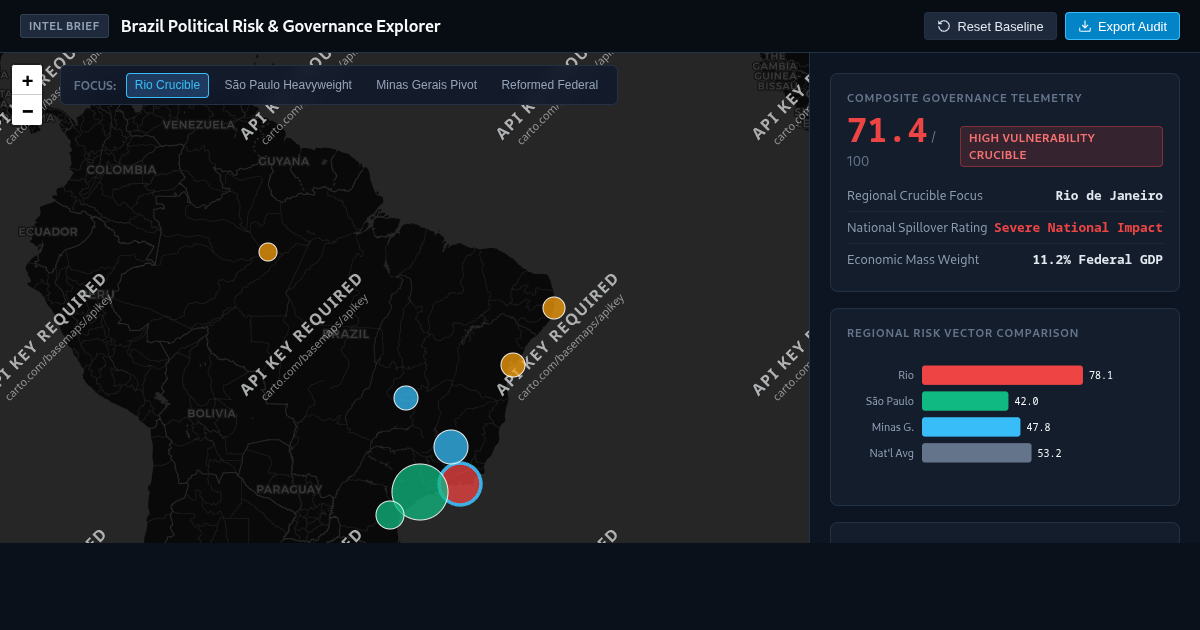Click the orange marker in northwest Amazon region

pyautogui.click(x=268, y=252)
